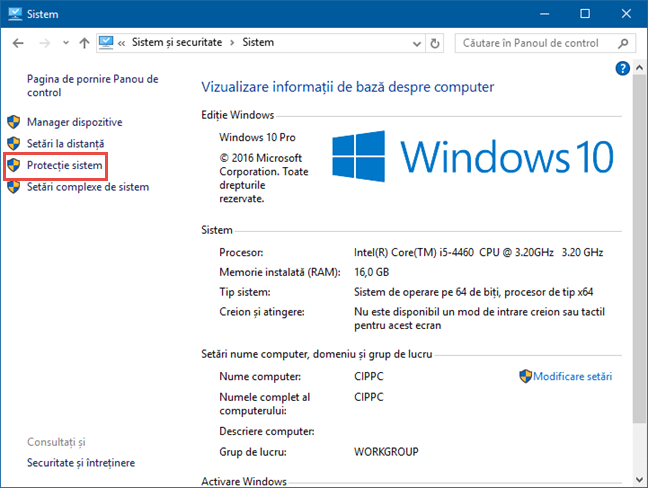Viewport: 648px width, 488px height.
Task: Click the Forward navigation arrow
Action: click(45, 44)
